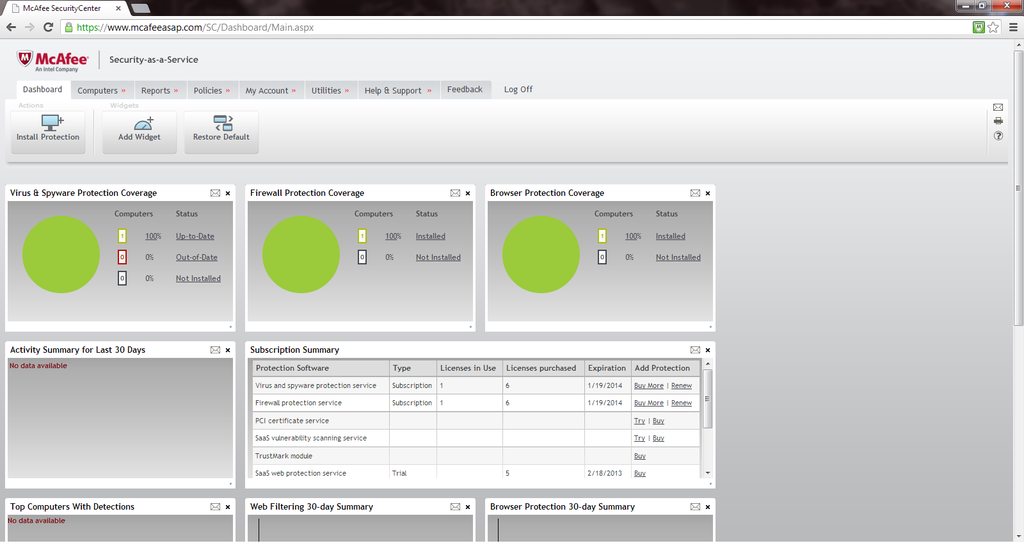Viewport: 1024px width, 557px height.
Task: Bookmark this page with the star icon
Action: (993, 27)
